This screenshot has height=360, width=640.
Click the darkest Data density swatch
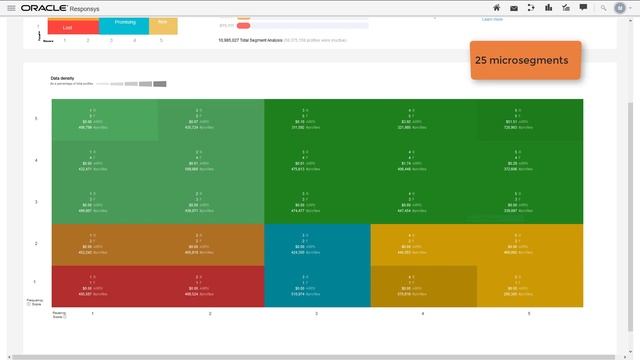pos(160,84)
